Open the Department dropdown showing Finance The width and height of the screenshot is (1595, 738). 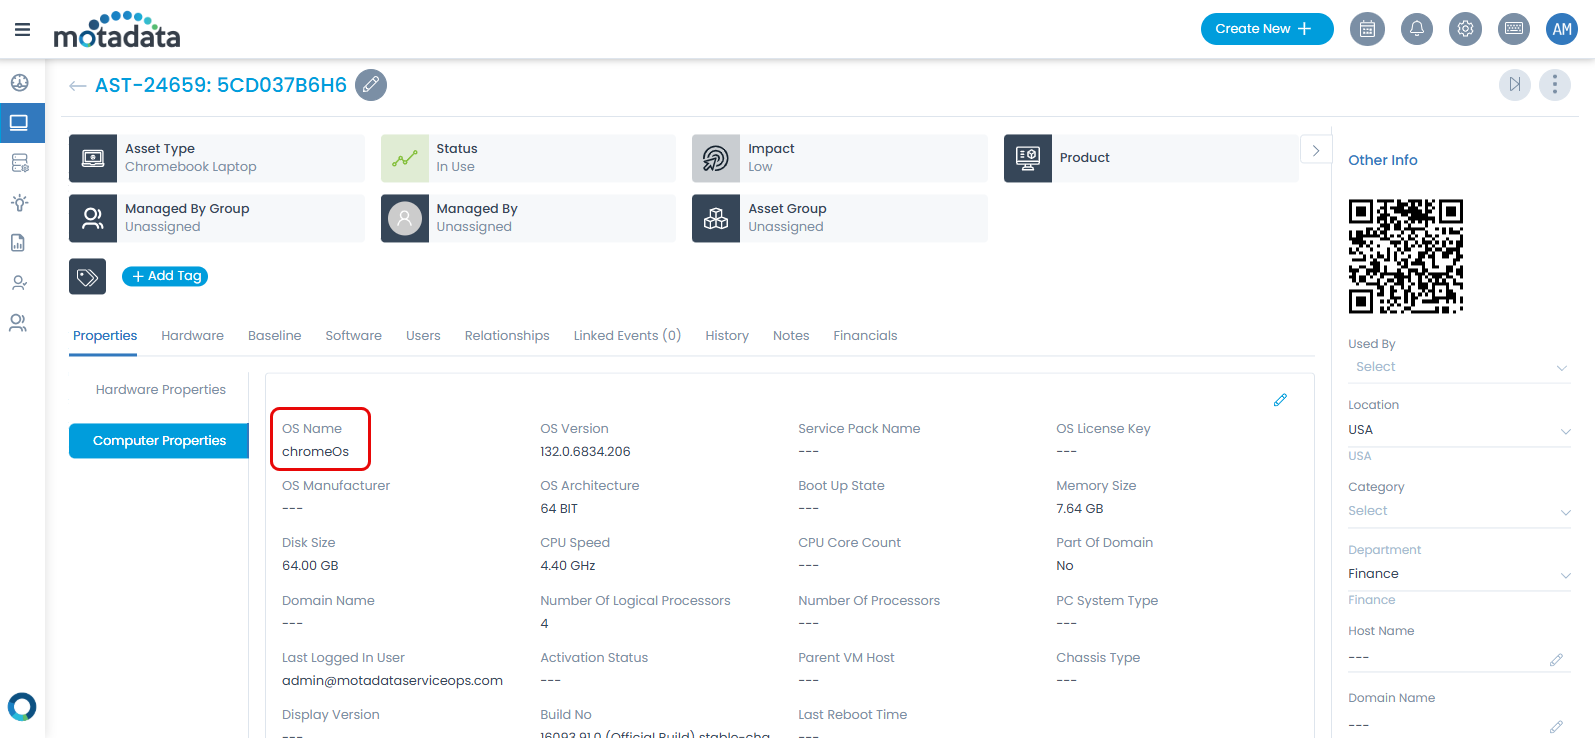click(1458, 574)
